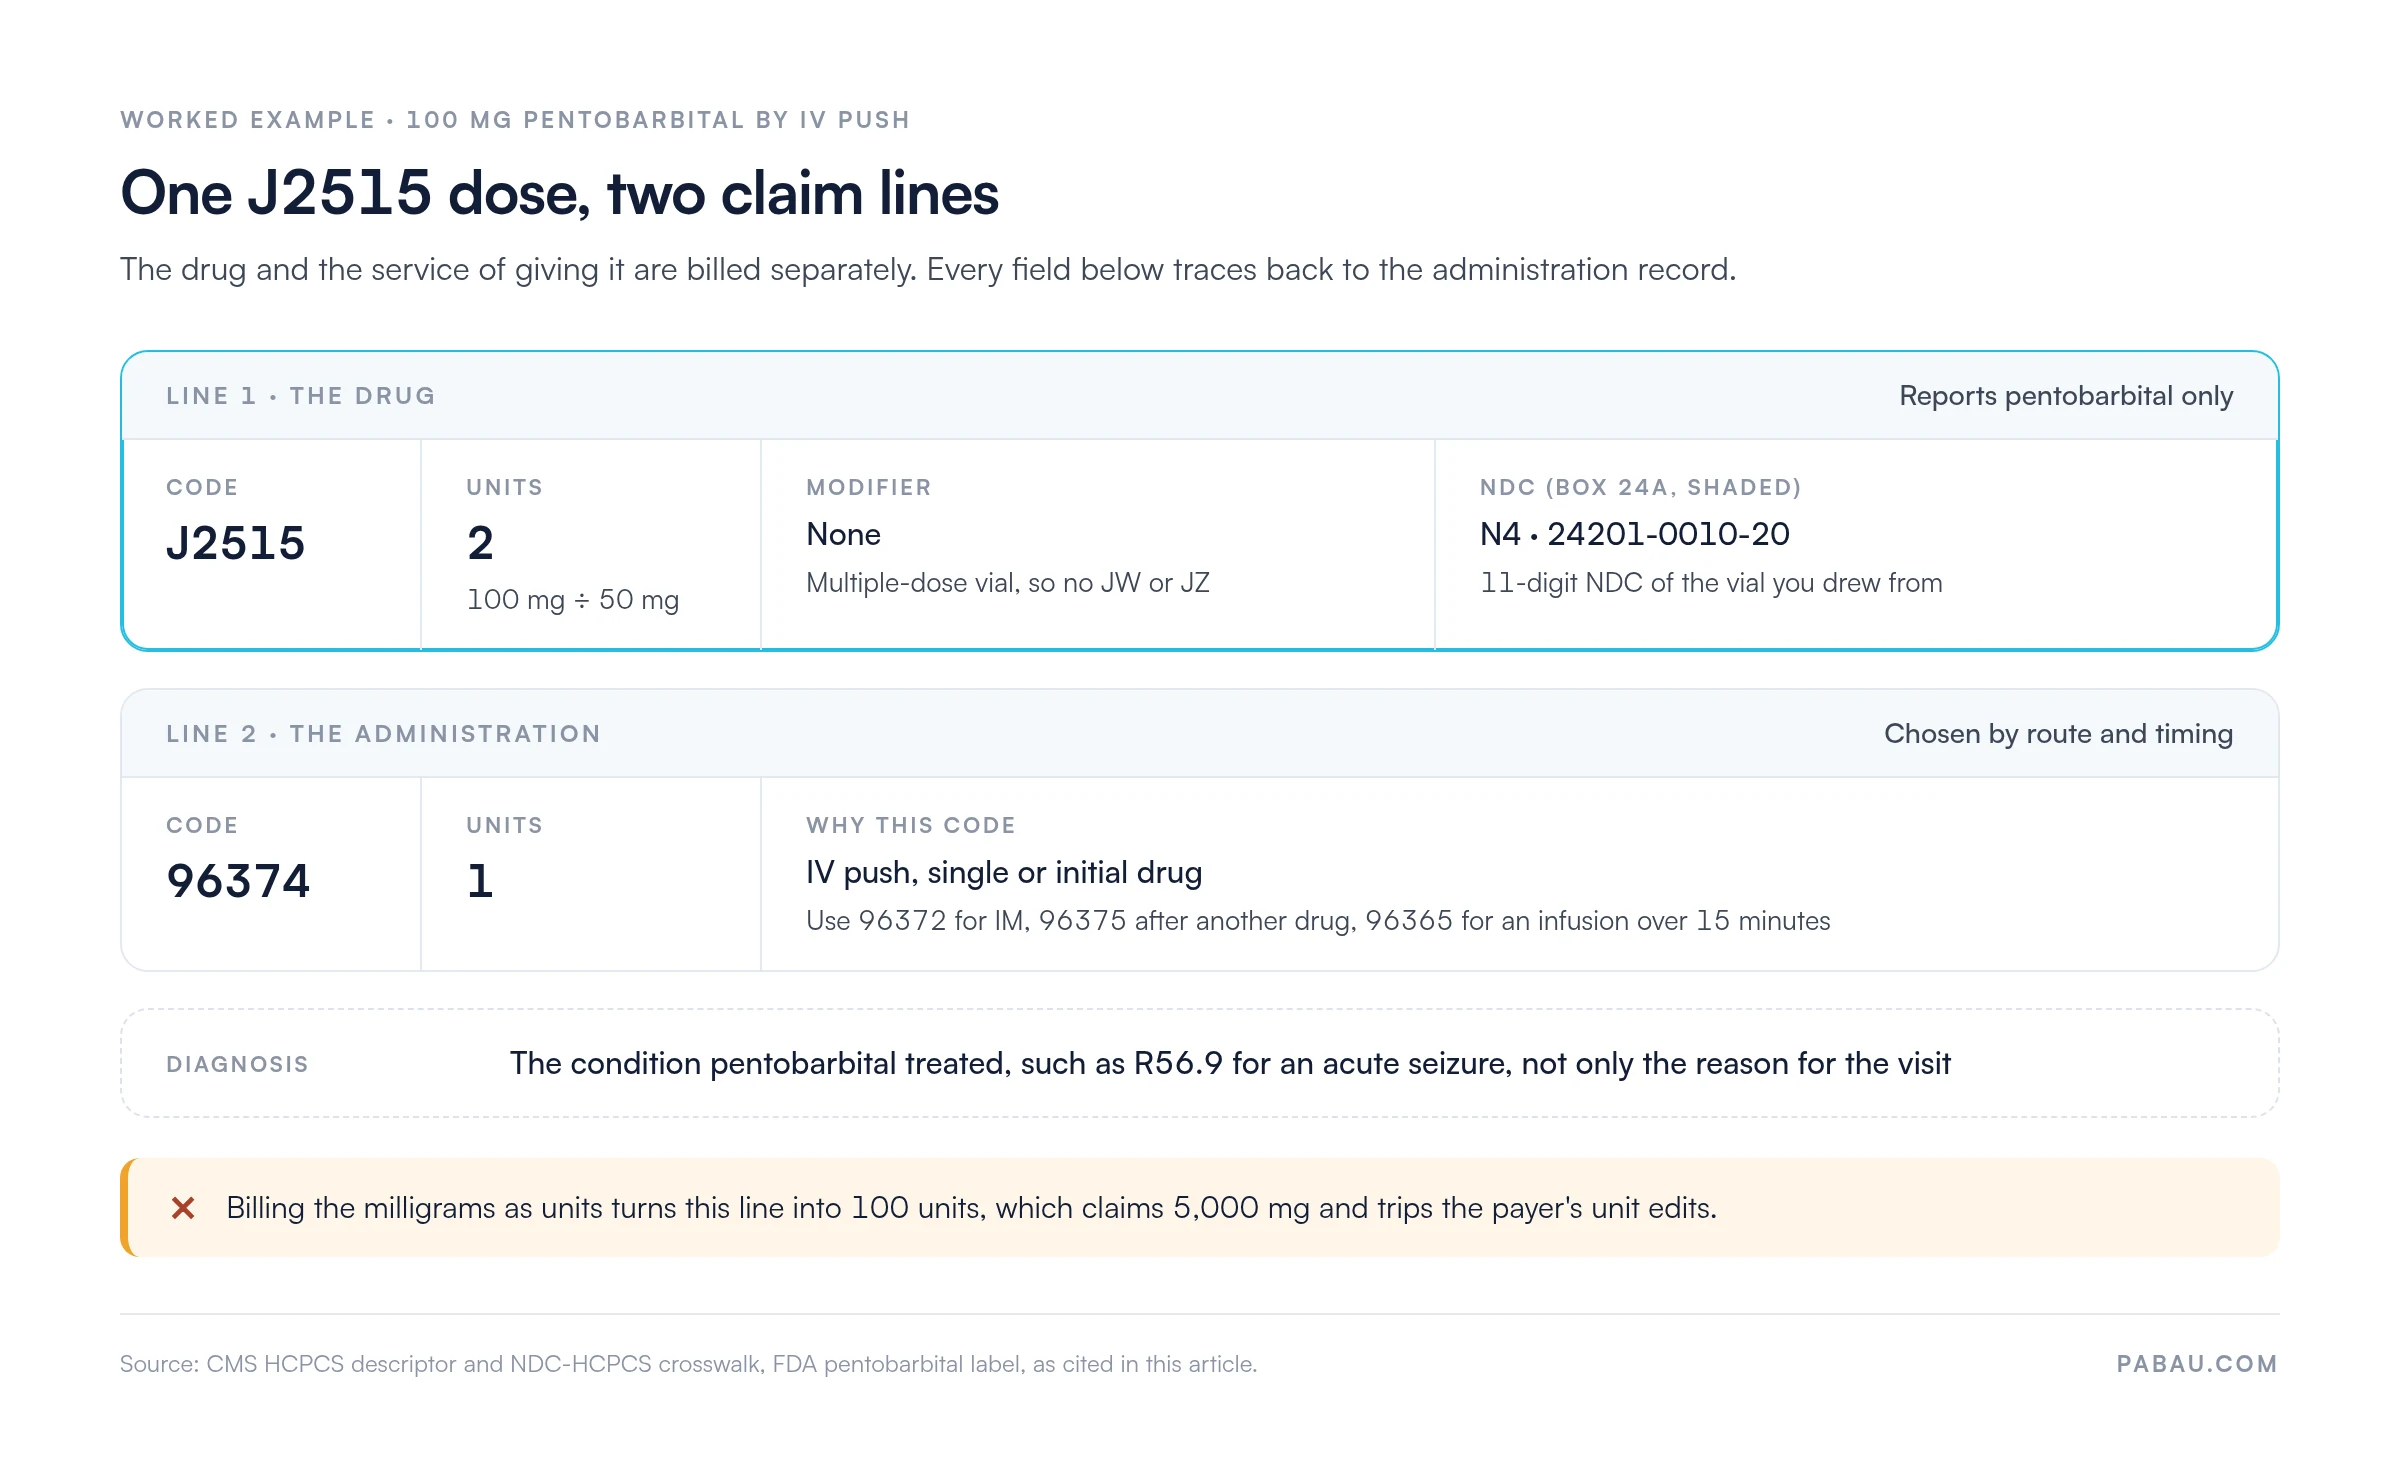Click 'Multiple-dose vial, so no JW or JZ'
This screenshot has height=1460, width=2400.
click(1008, 583)
